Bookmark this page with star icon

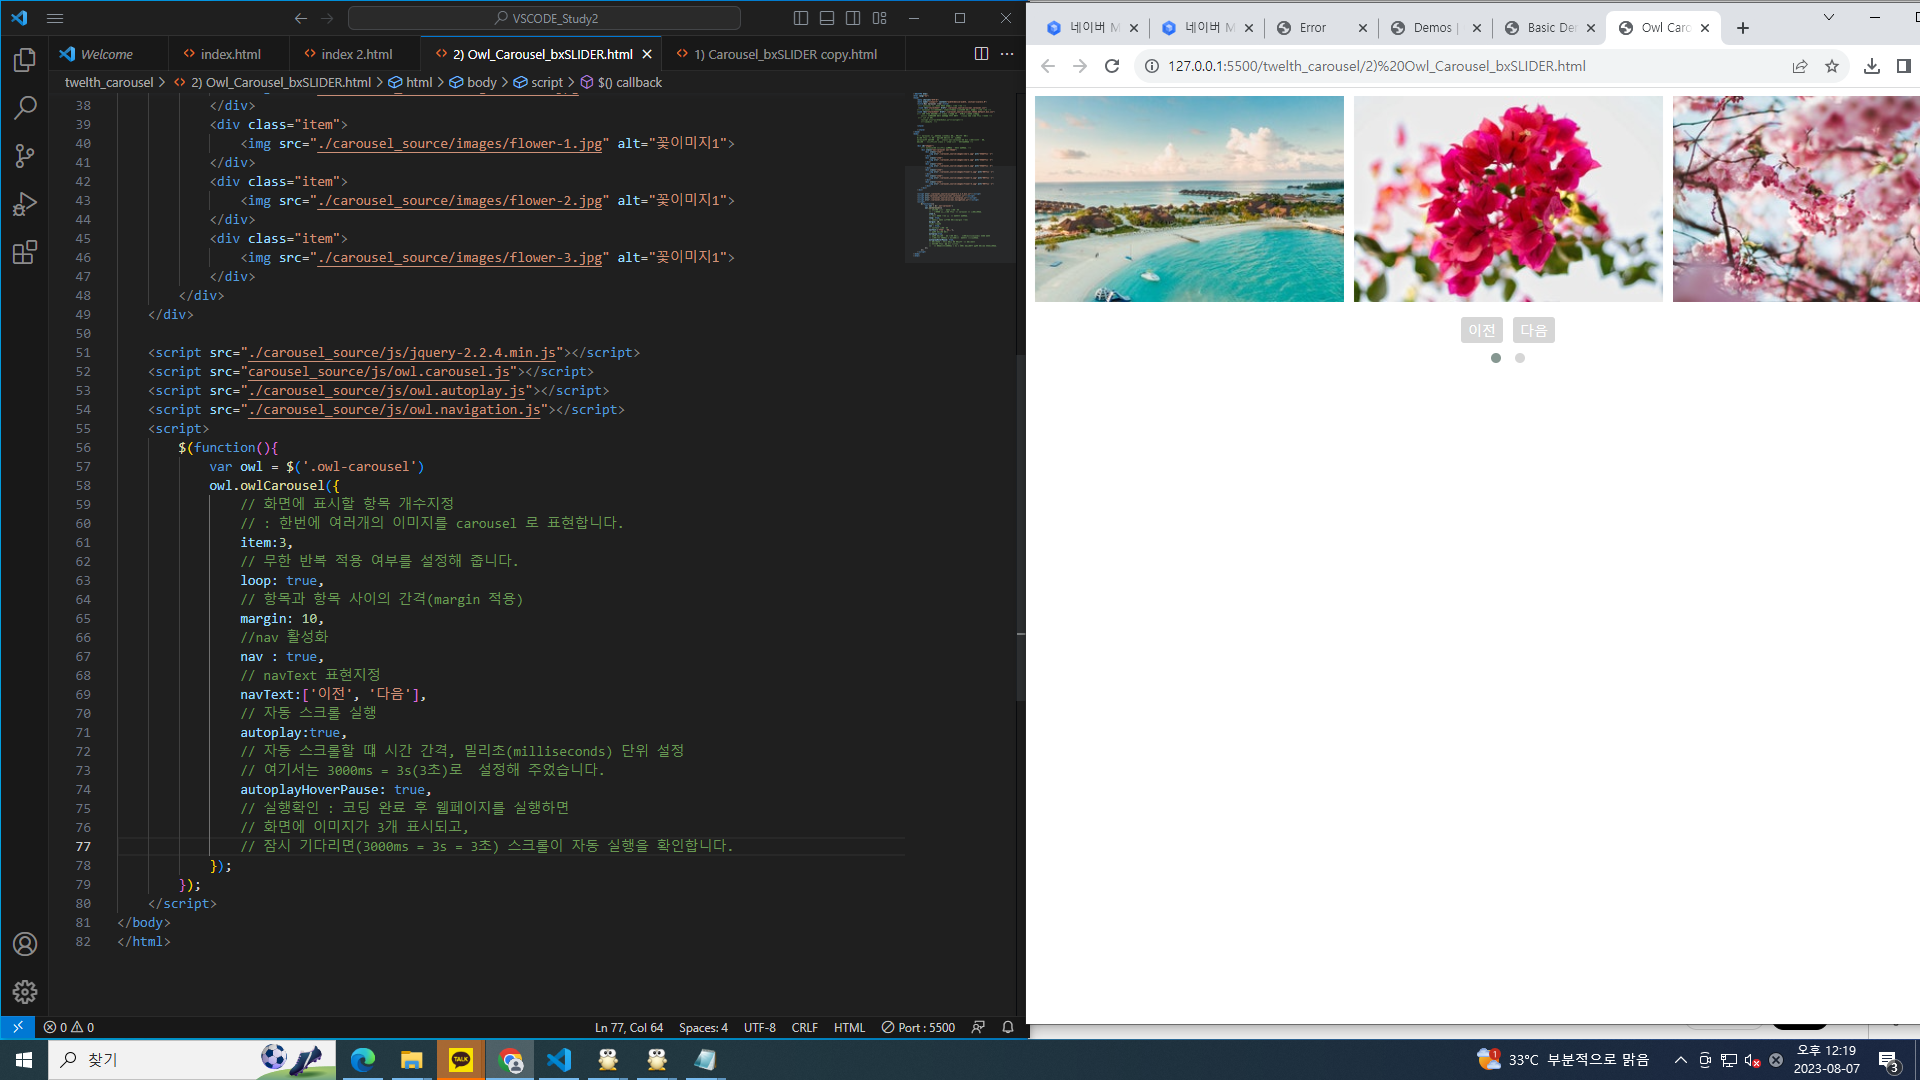coord(1831,66)
